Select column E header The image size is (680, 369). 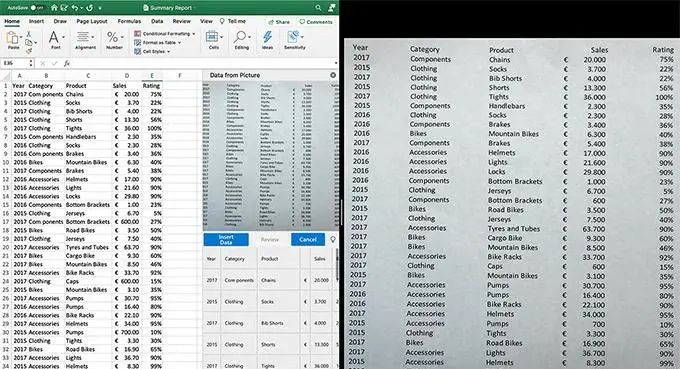tap(152, 75)
